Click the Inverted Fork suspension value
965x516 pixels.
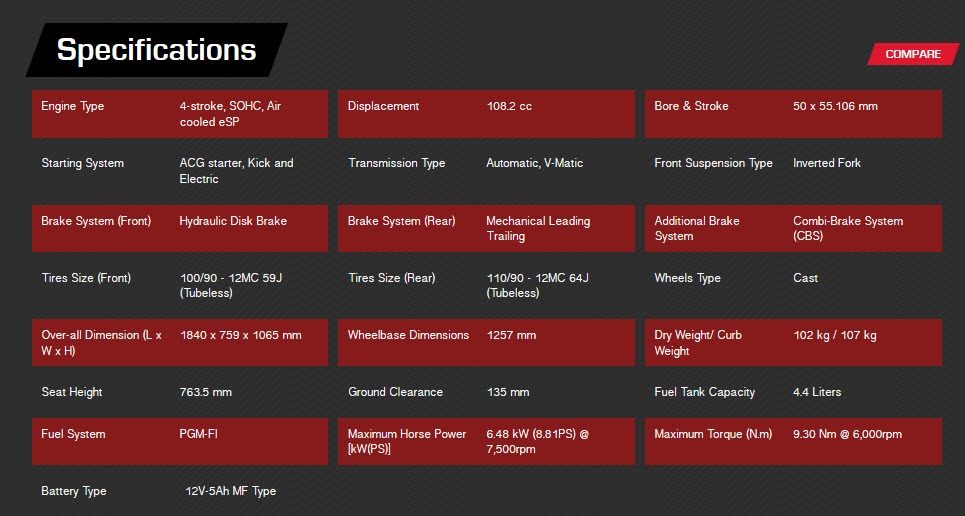pyautogui.click(x=826, y=163)
